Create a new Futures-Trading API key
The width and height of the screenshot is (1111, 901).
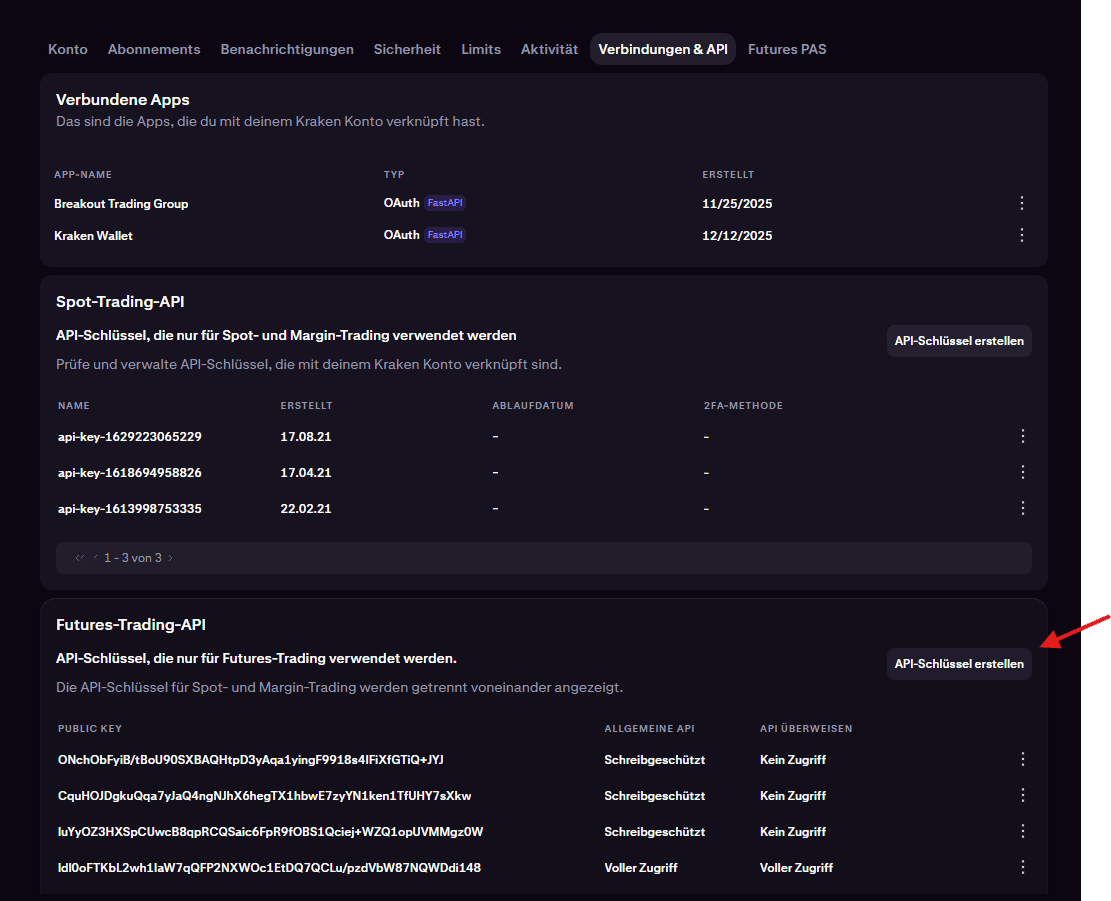[x=959, y=664]
